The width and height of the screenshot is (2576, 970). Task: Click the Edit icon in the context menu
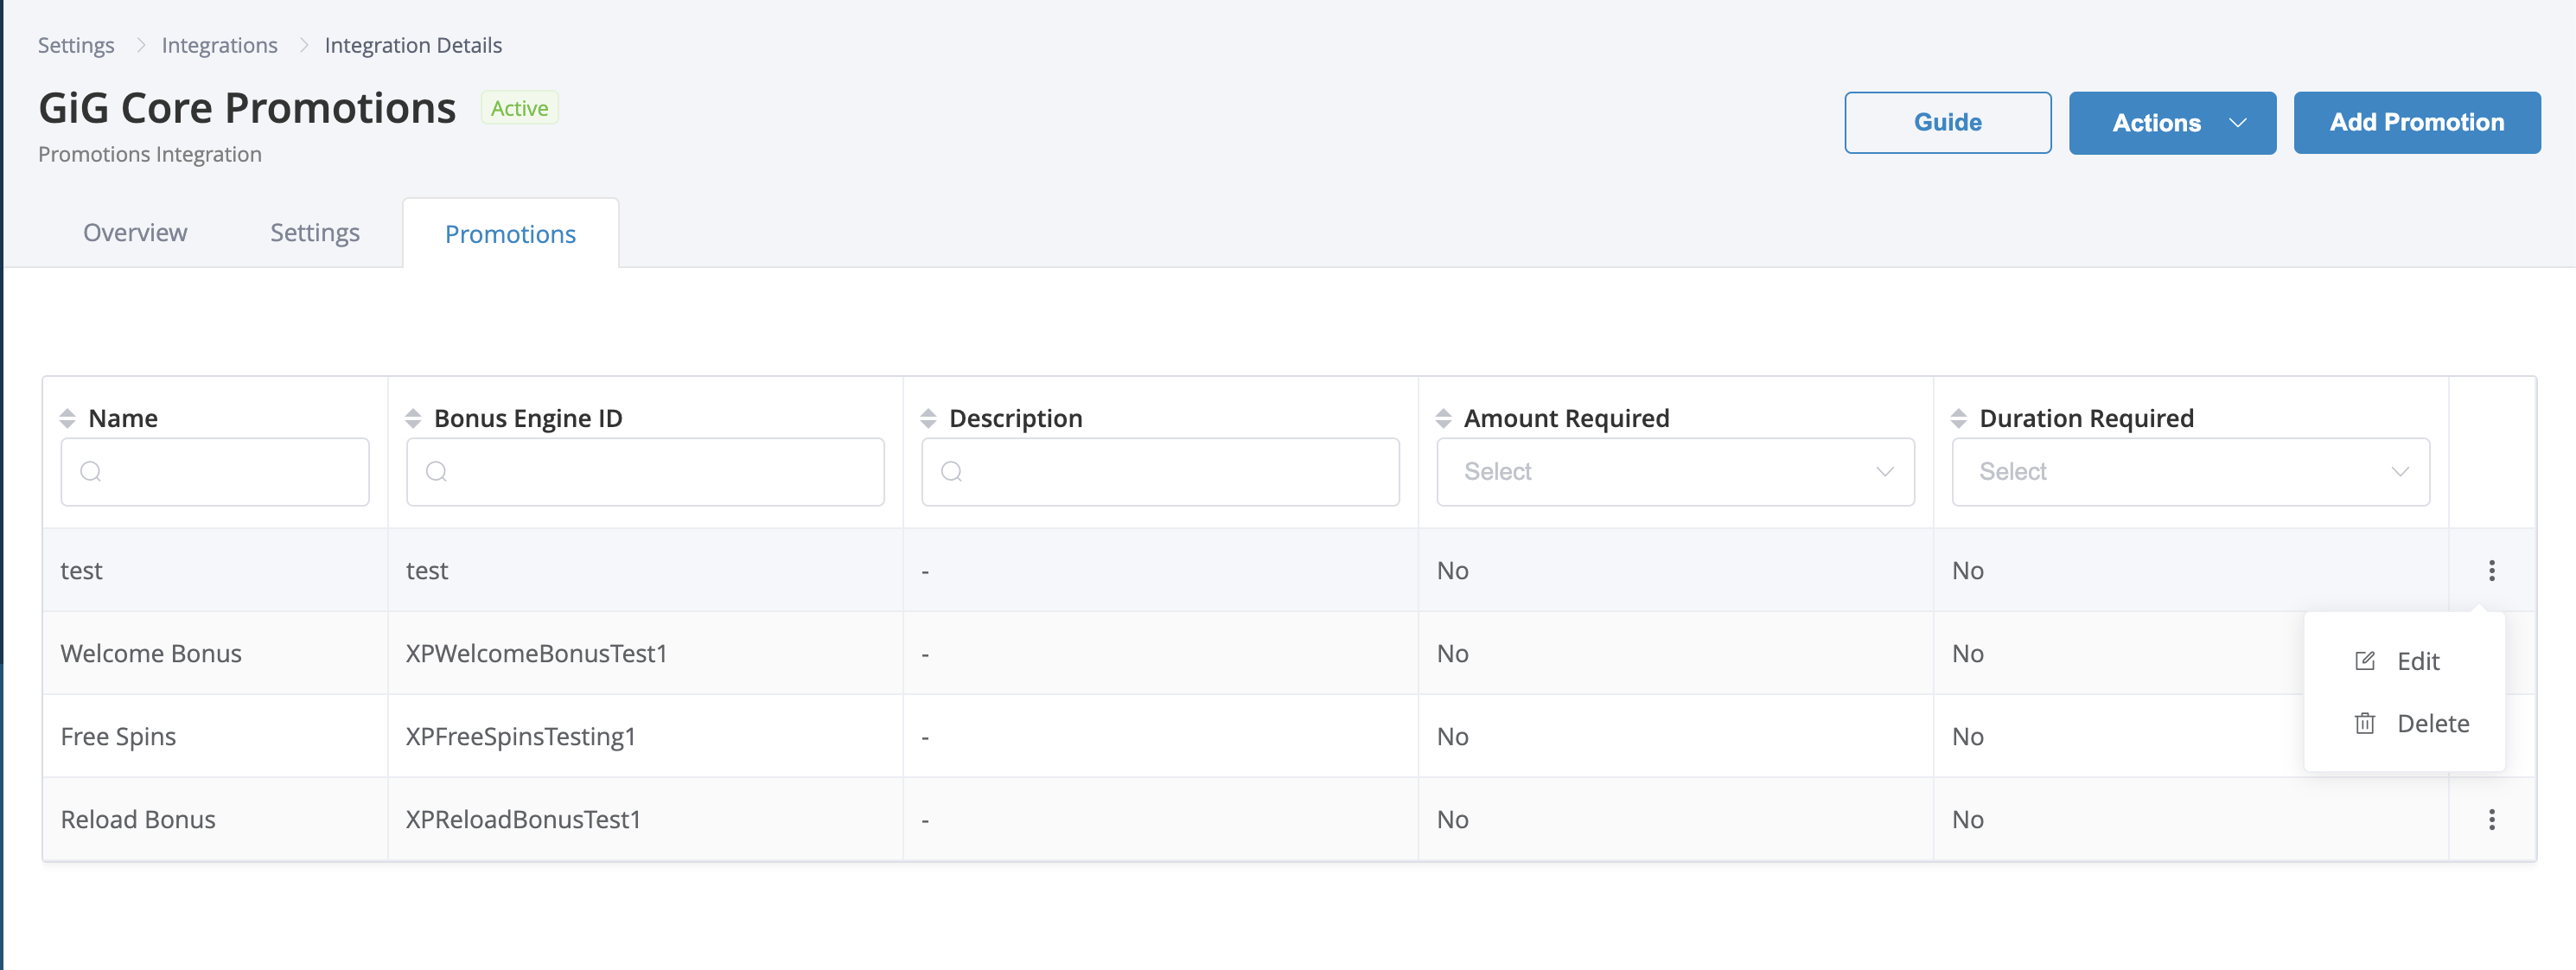[x=2366, y=660]
